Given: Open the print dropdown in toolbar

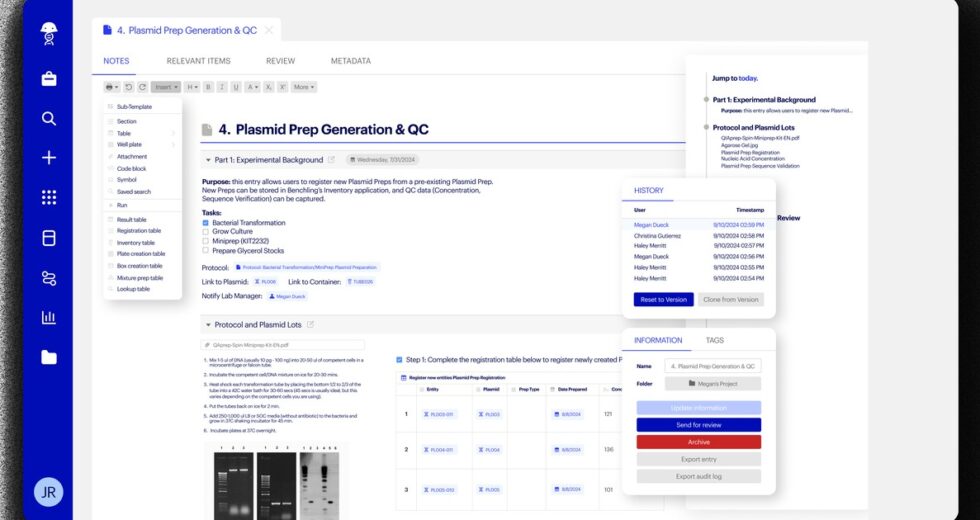Looking at the screenshot, I should [x=112, y=87].
